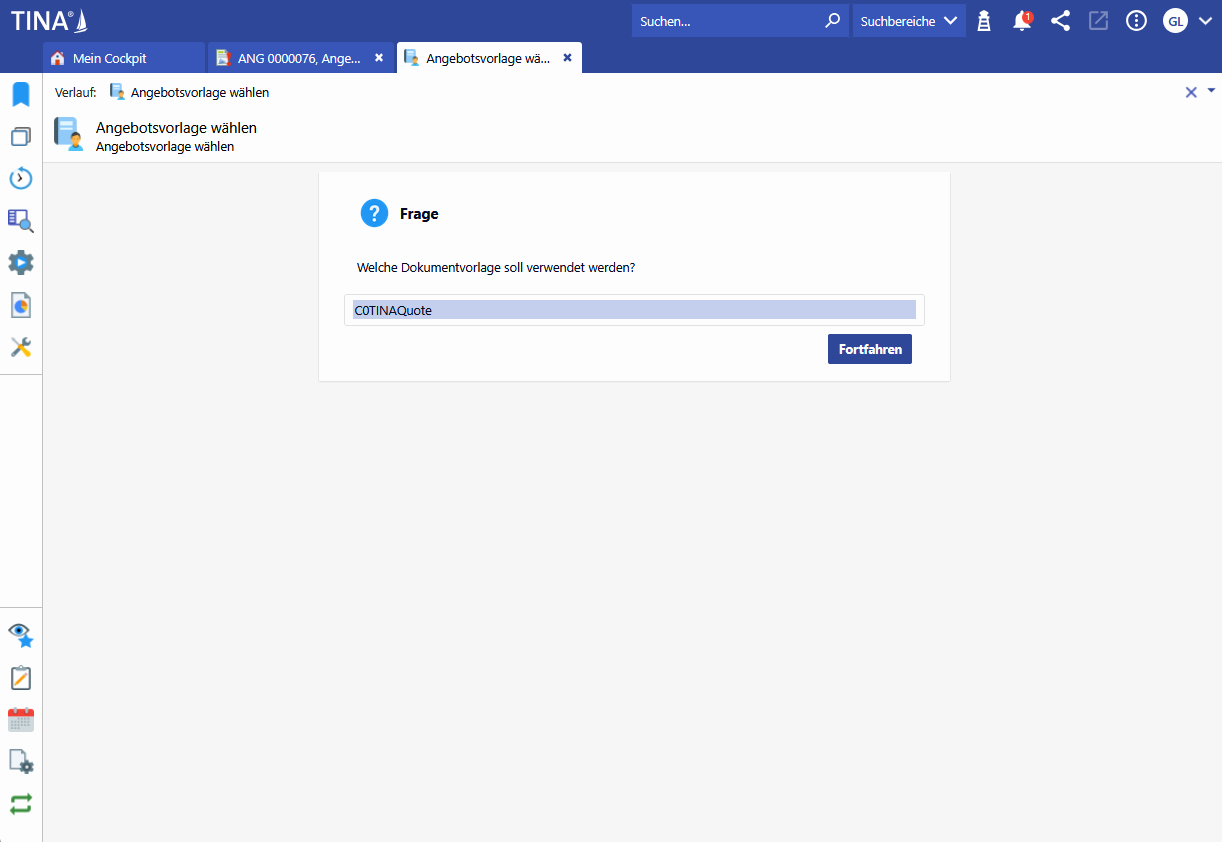Image resolution: width=1222 pixels, height=842 pixels.
Task: Switch to the Mein Cockpit tab
Action: tap(110, 58)
